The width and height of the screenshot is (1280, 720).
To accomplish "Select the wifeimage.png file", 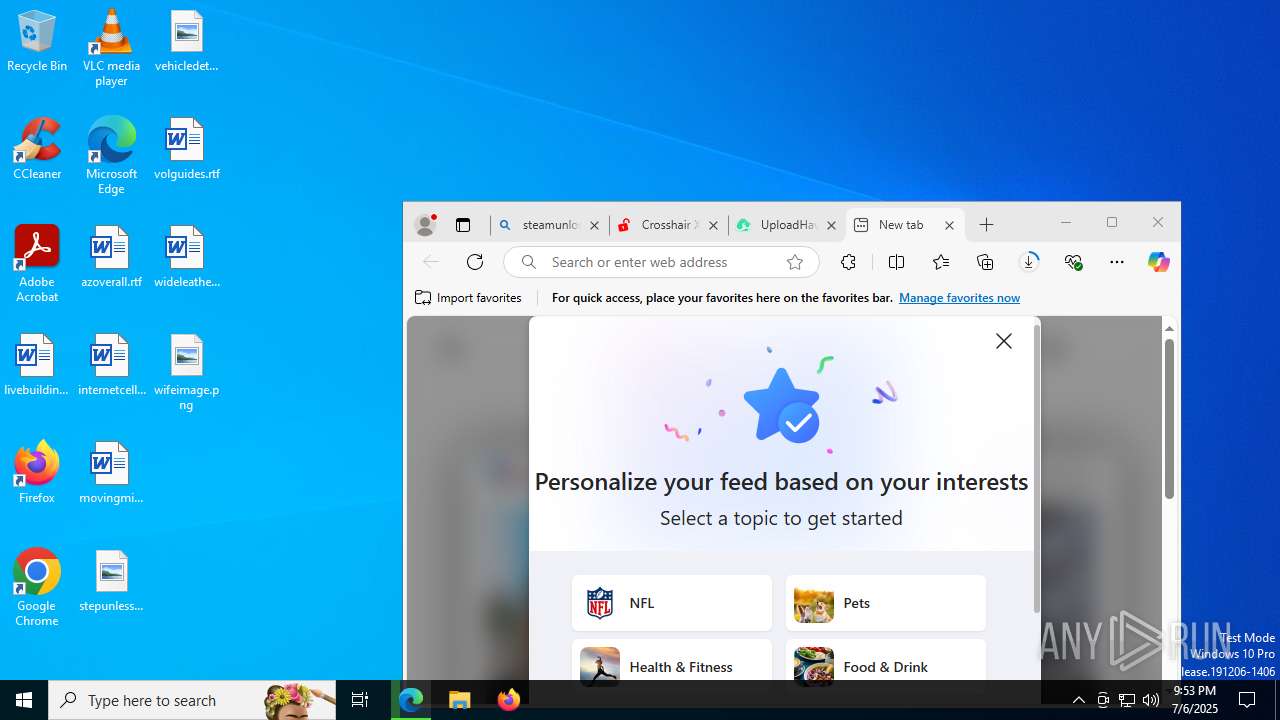I will click(186, 372).
